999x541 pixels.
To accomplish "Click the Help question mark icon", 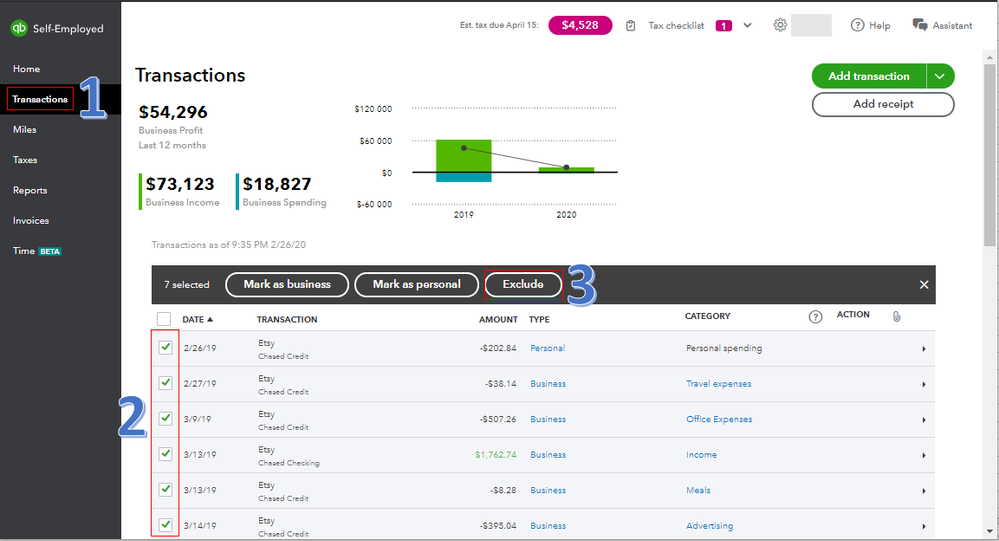I will tap(857, 25).
